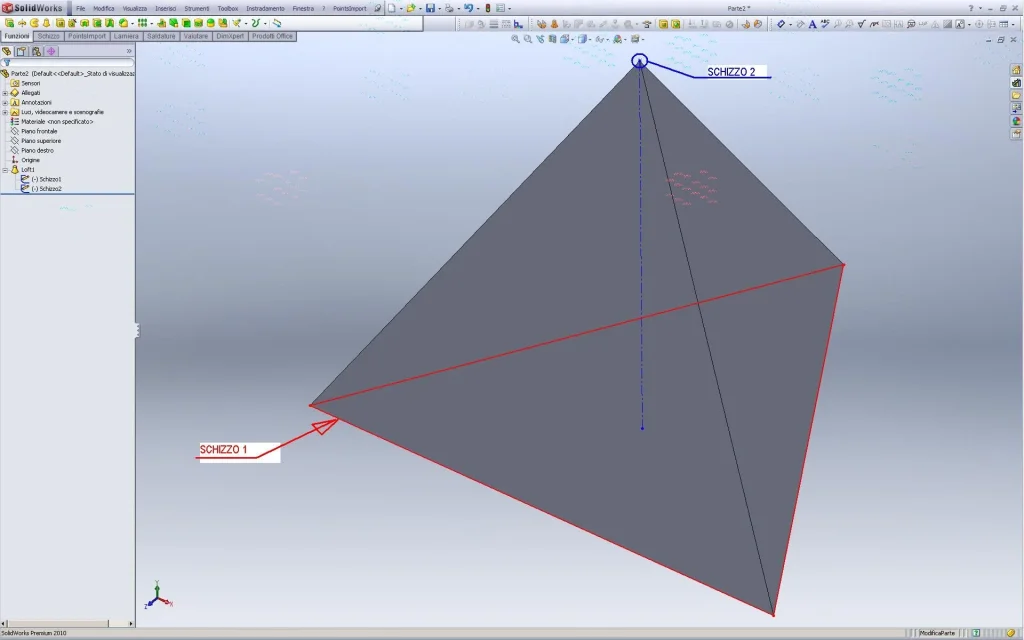Click the Save floppy disk icon
Viewport: 1024px width, 640px height.
point(430,8)
